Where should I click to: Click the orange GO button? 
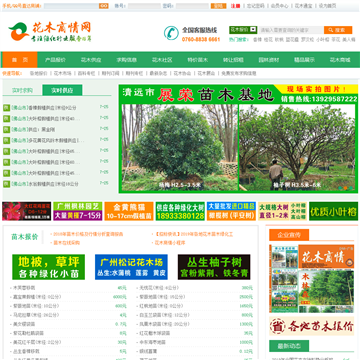click(104, 6)
